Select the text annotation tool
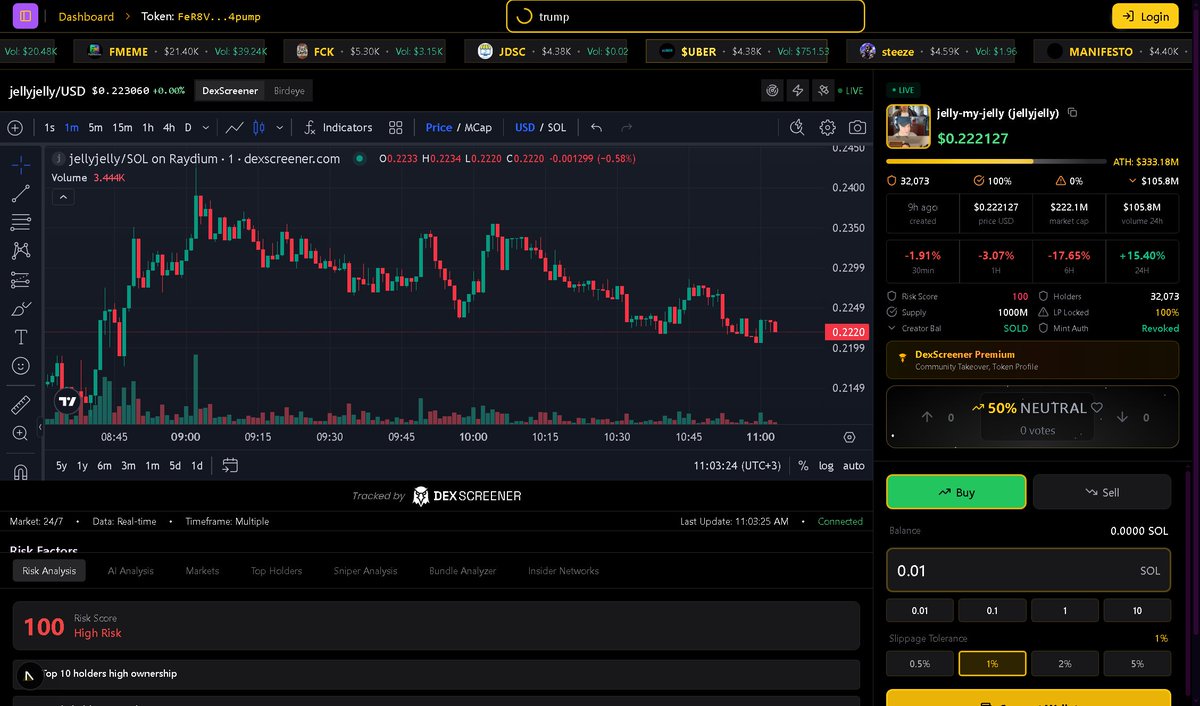The width and height of the screenshot is (1200, 706). 21,338
